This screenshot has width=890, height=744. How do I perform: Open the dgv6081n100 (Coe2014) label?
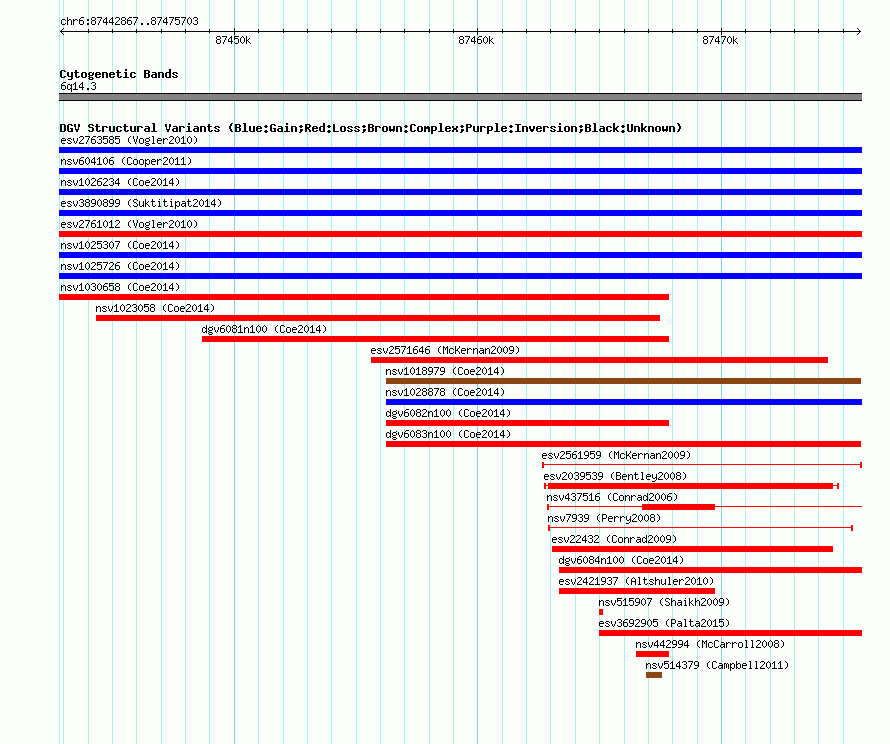(x=264, y=329)
